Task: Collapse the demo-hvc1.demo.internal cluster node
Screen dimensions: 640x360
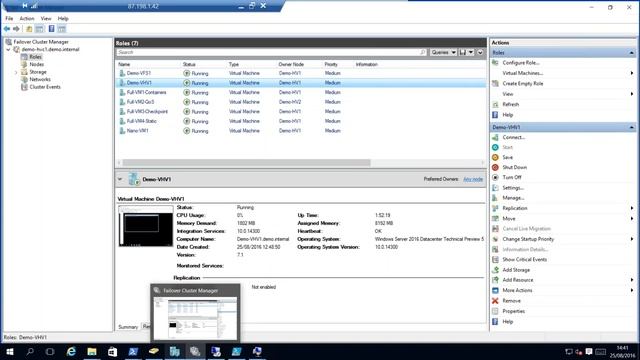Action: point(8,49)
